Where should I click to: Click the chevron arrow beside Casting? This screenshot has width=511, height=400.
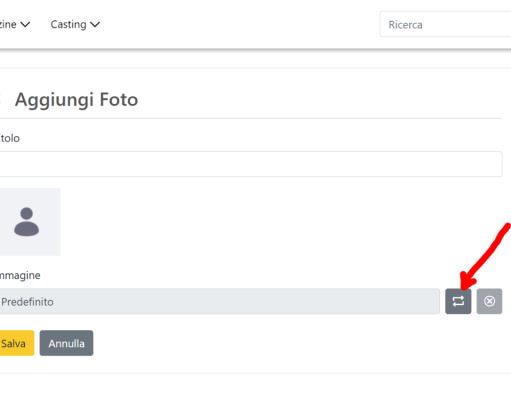click(95, 25)
